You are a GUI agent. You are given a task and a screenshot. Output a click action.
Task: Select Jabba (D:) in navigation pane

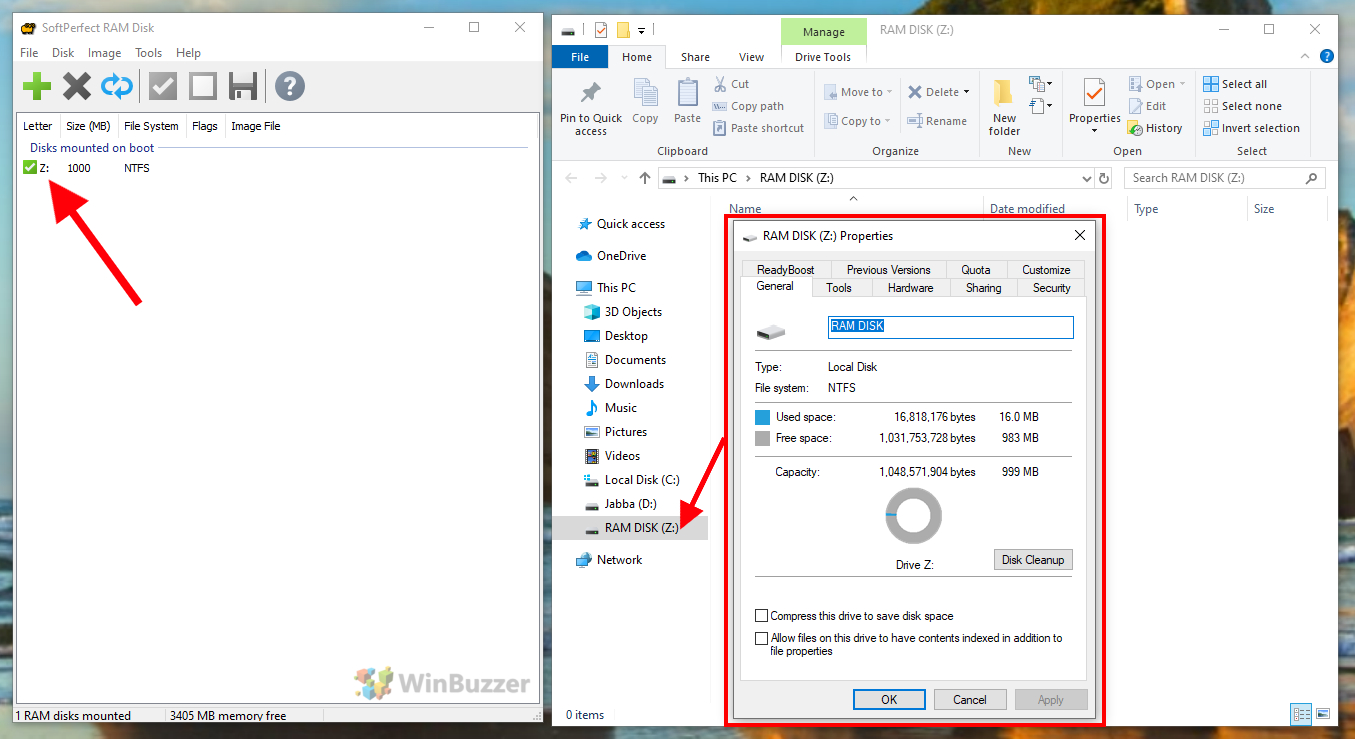[630, 504]
